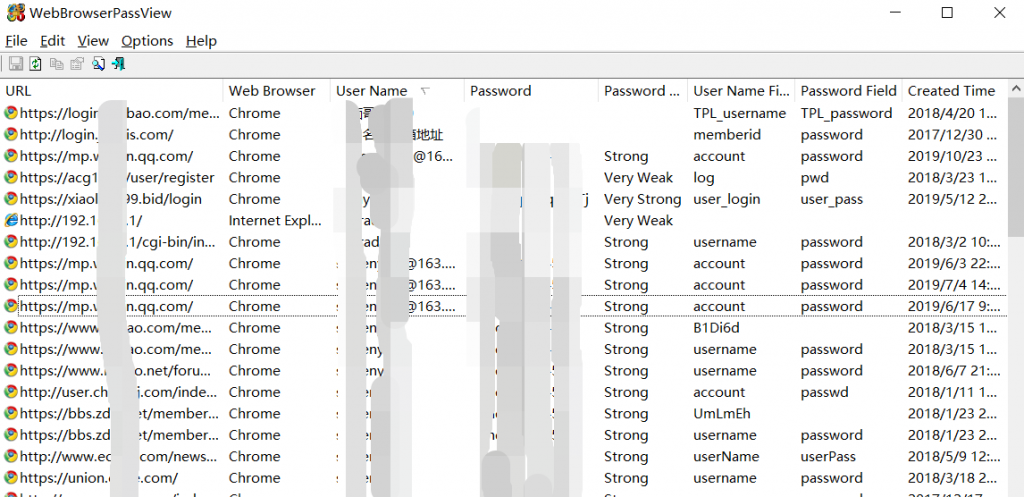Sort by the URL column header
This screenshot has height=497, width=1024.
click(x=112, y=91)
